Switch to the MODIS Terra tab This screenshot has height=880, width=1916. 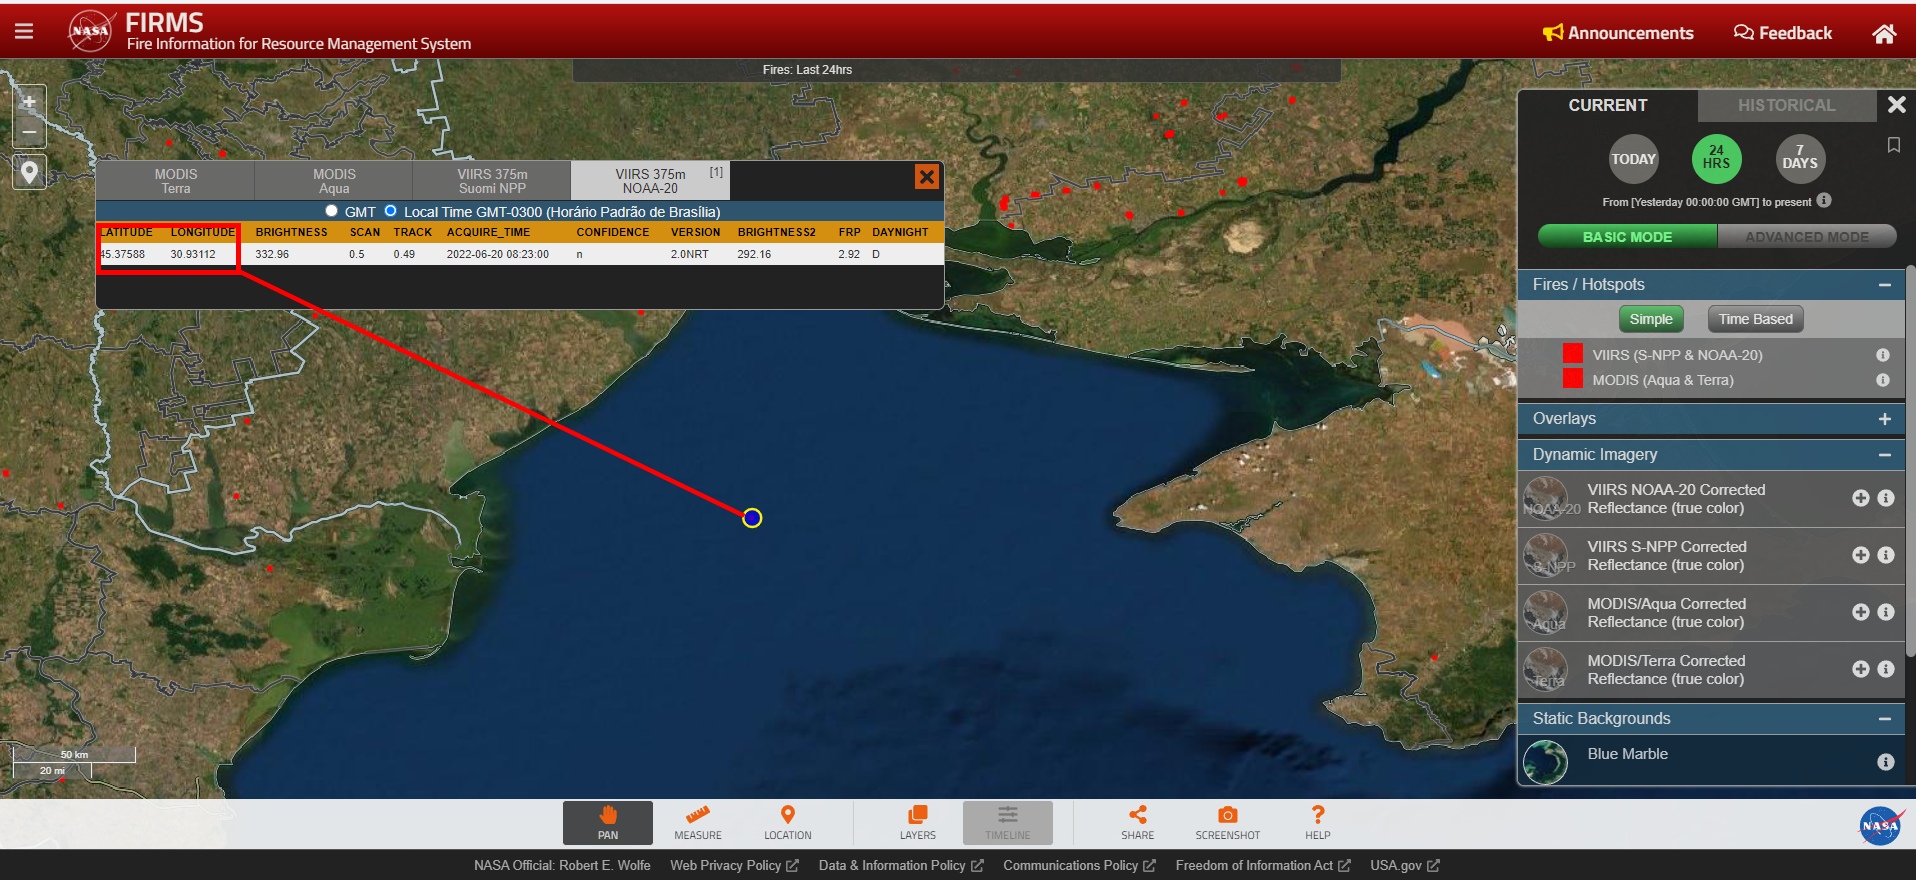[x=175, y=181]
